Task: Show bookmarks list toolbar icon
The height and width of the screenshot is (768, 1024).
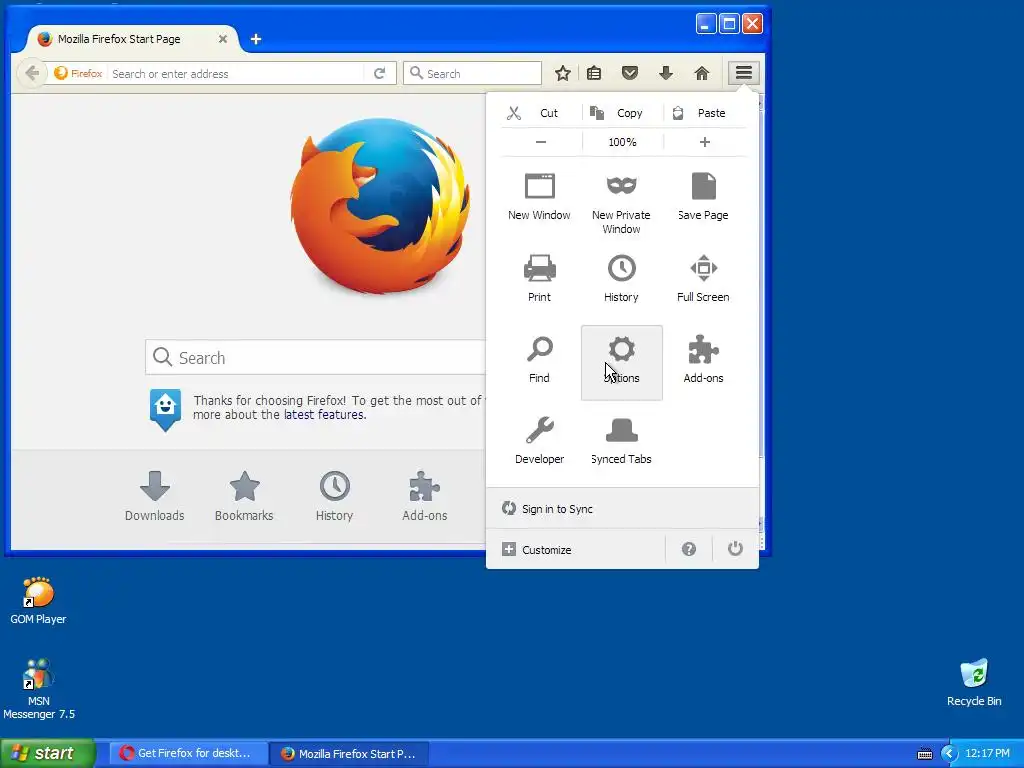Action: [x=594, y=73]
